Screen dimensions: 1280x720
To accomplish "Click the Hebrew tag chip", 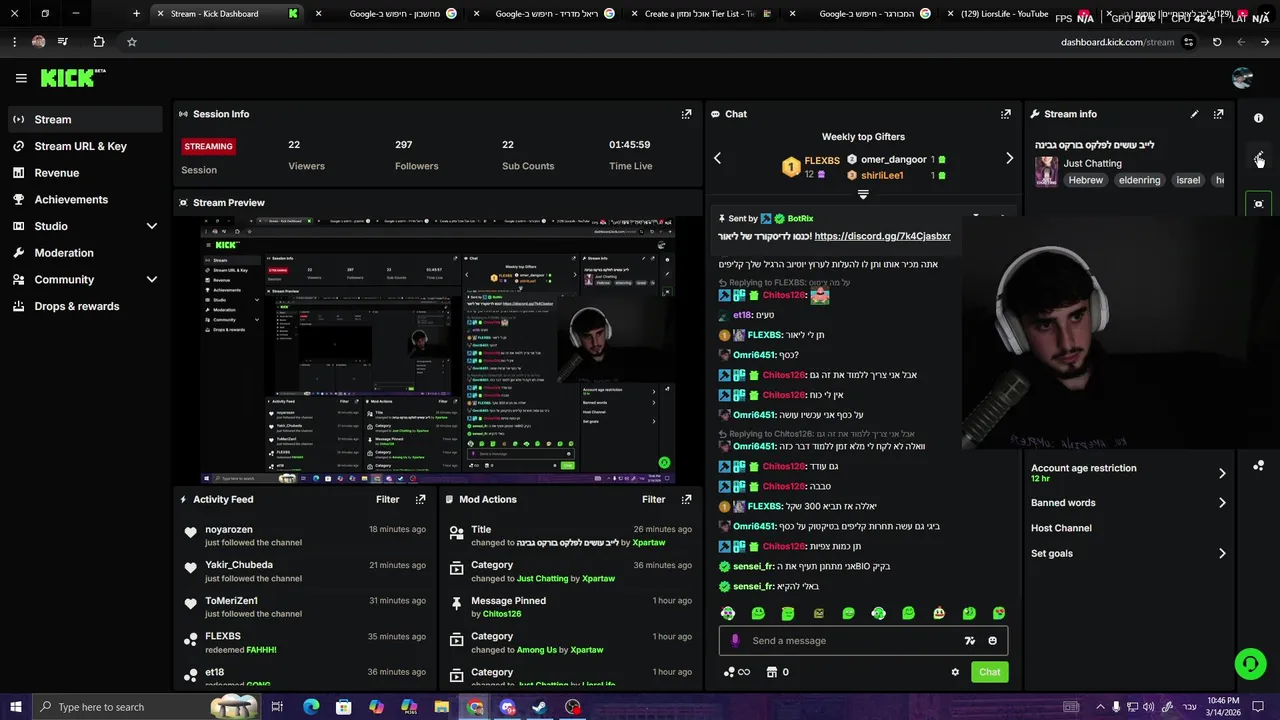I will click(1085, 180).
